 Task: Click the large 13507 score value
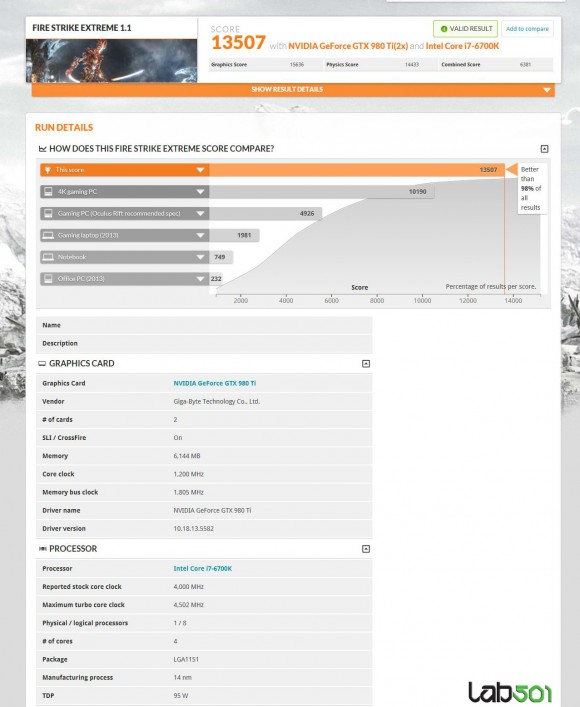click(x=238, y=43)
